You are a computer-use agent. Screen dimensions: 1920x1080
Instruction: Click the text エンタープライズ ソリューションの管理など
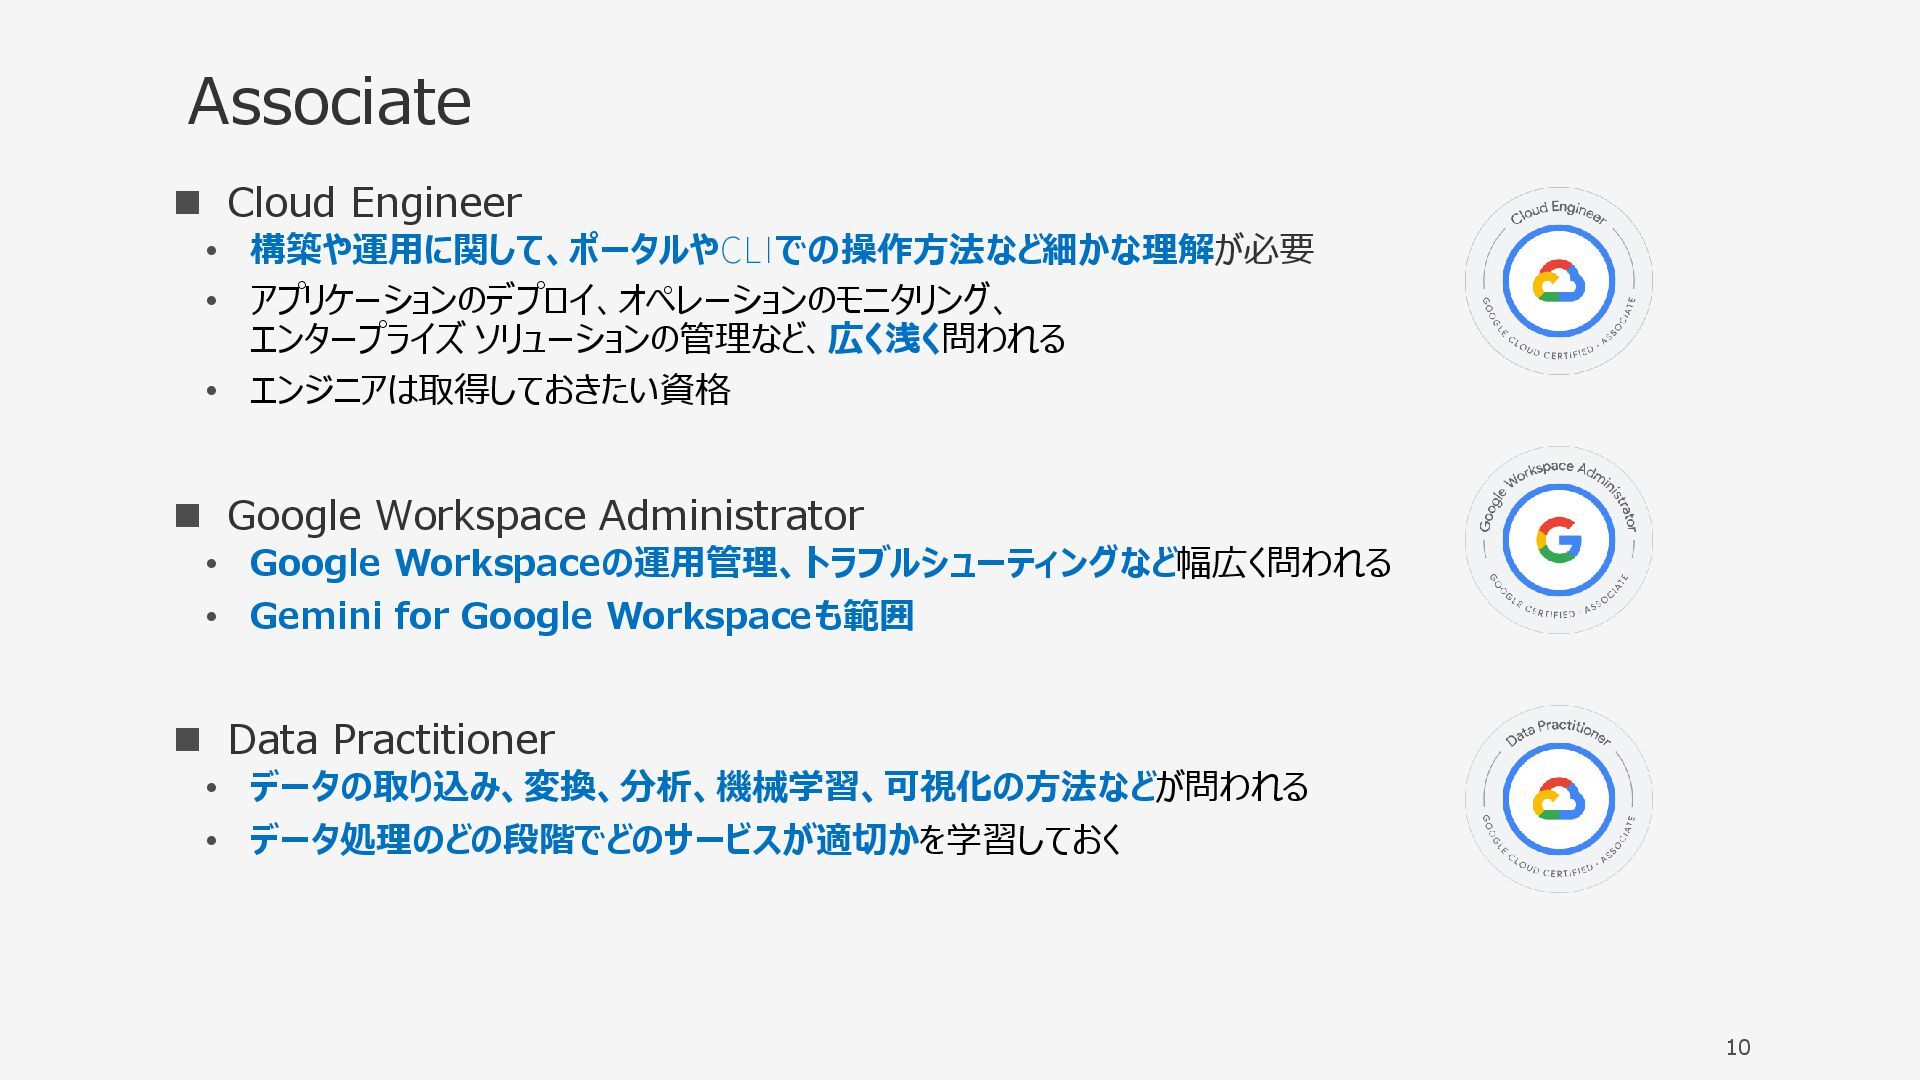coord(535,340)
